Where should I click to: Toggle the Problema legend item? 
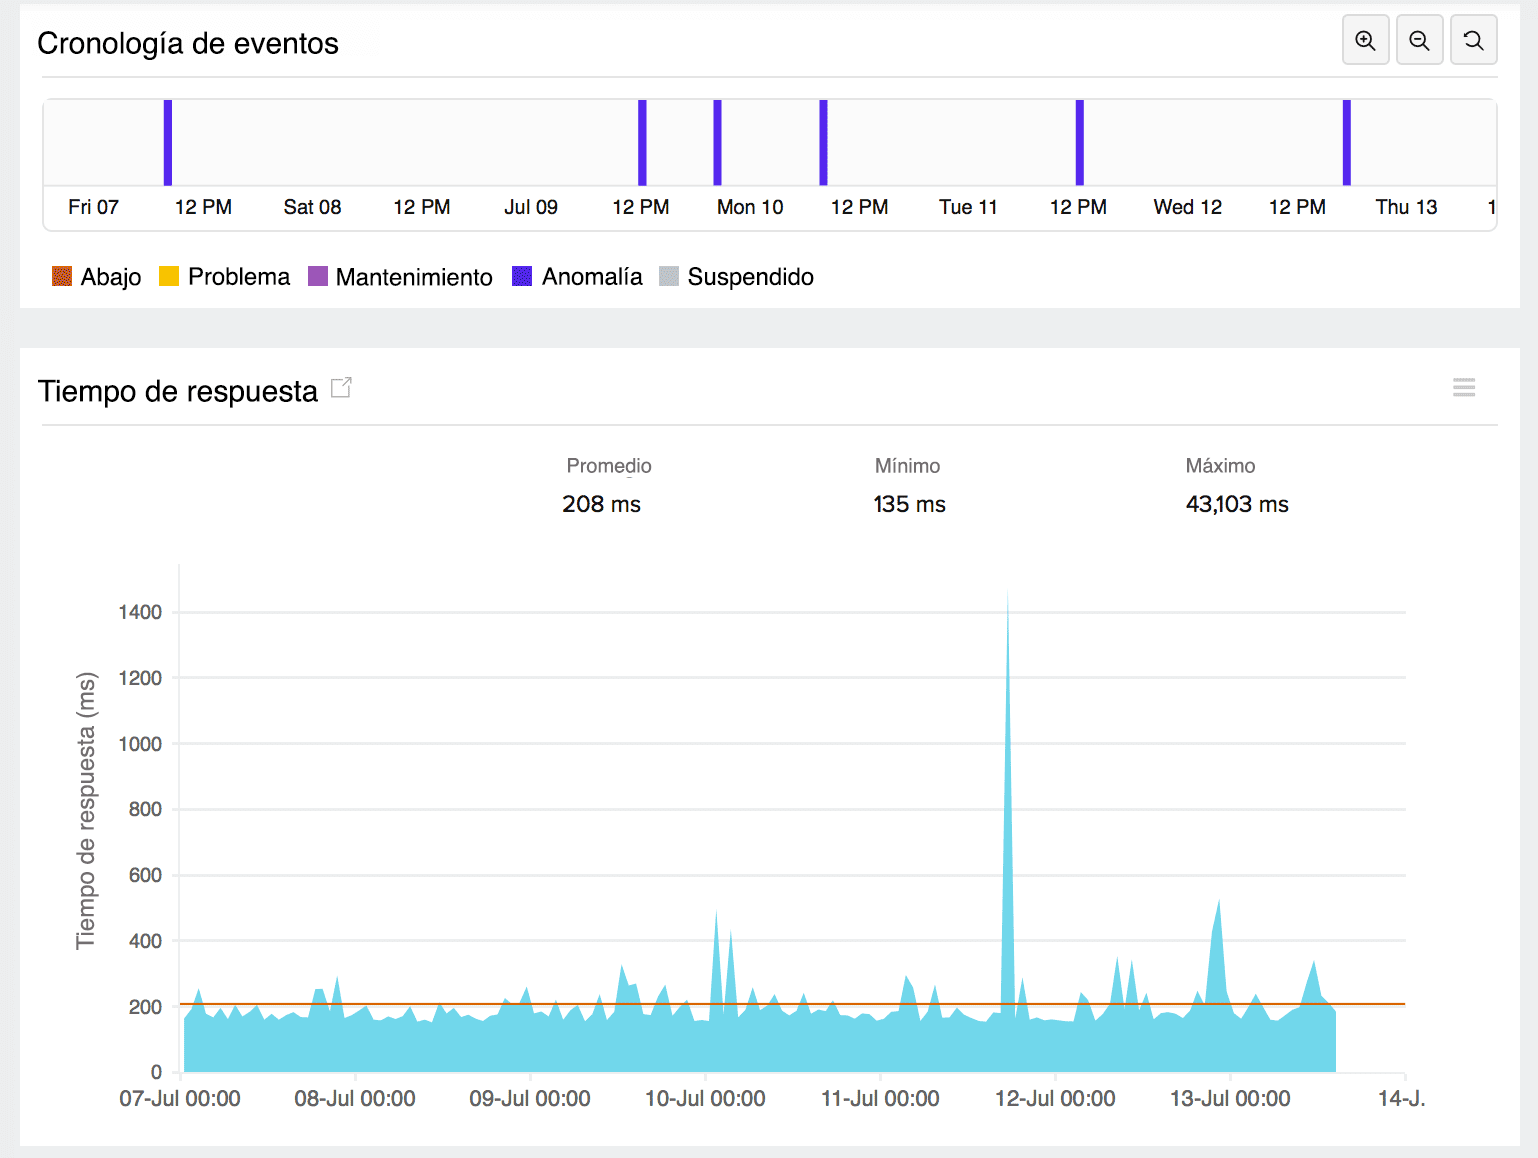225,277
